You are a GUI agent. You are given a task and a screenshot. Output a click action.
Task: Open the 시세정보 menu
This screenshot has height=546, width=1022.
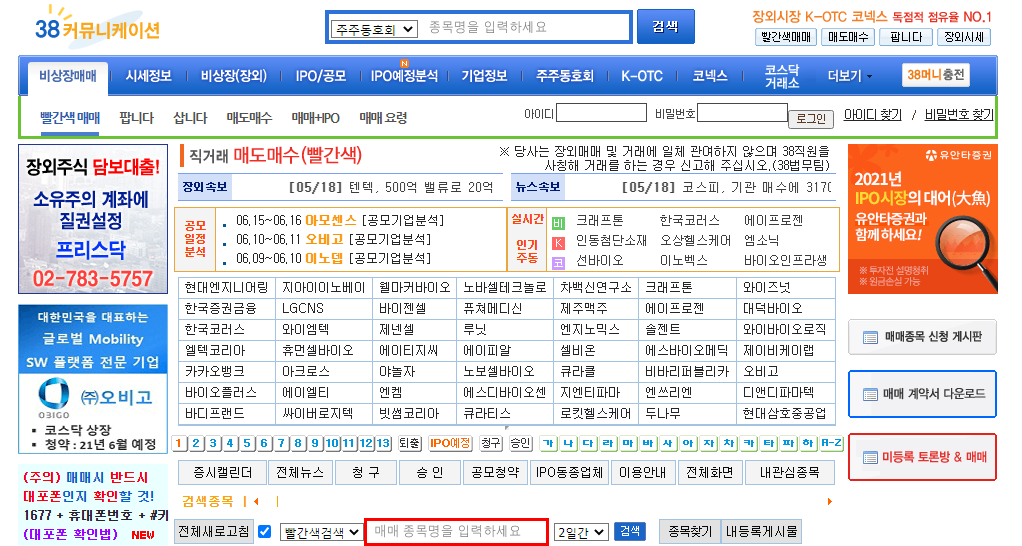pyautogui.click(x=148, y=76)
